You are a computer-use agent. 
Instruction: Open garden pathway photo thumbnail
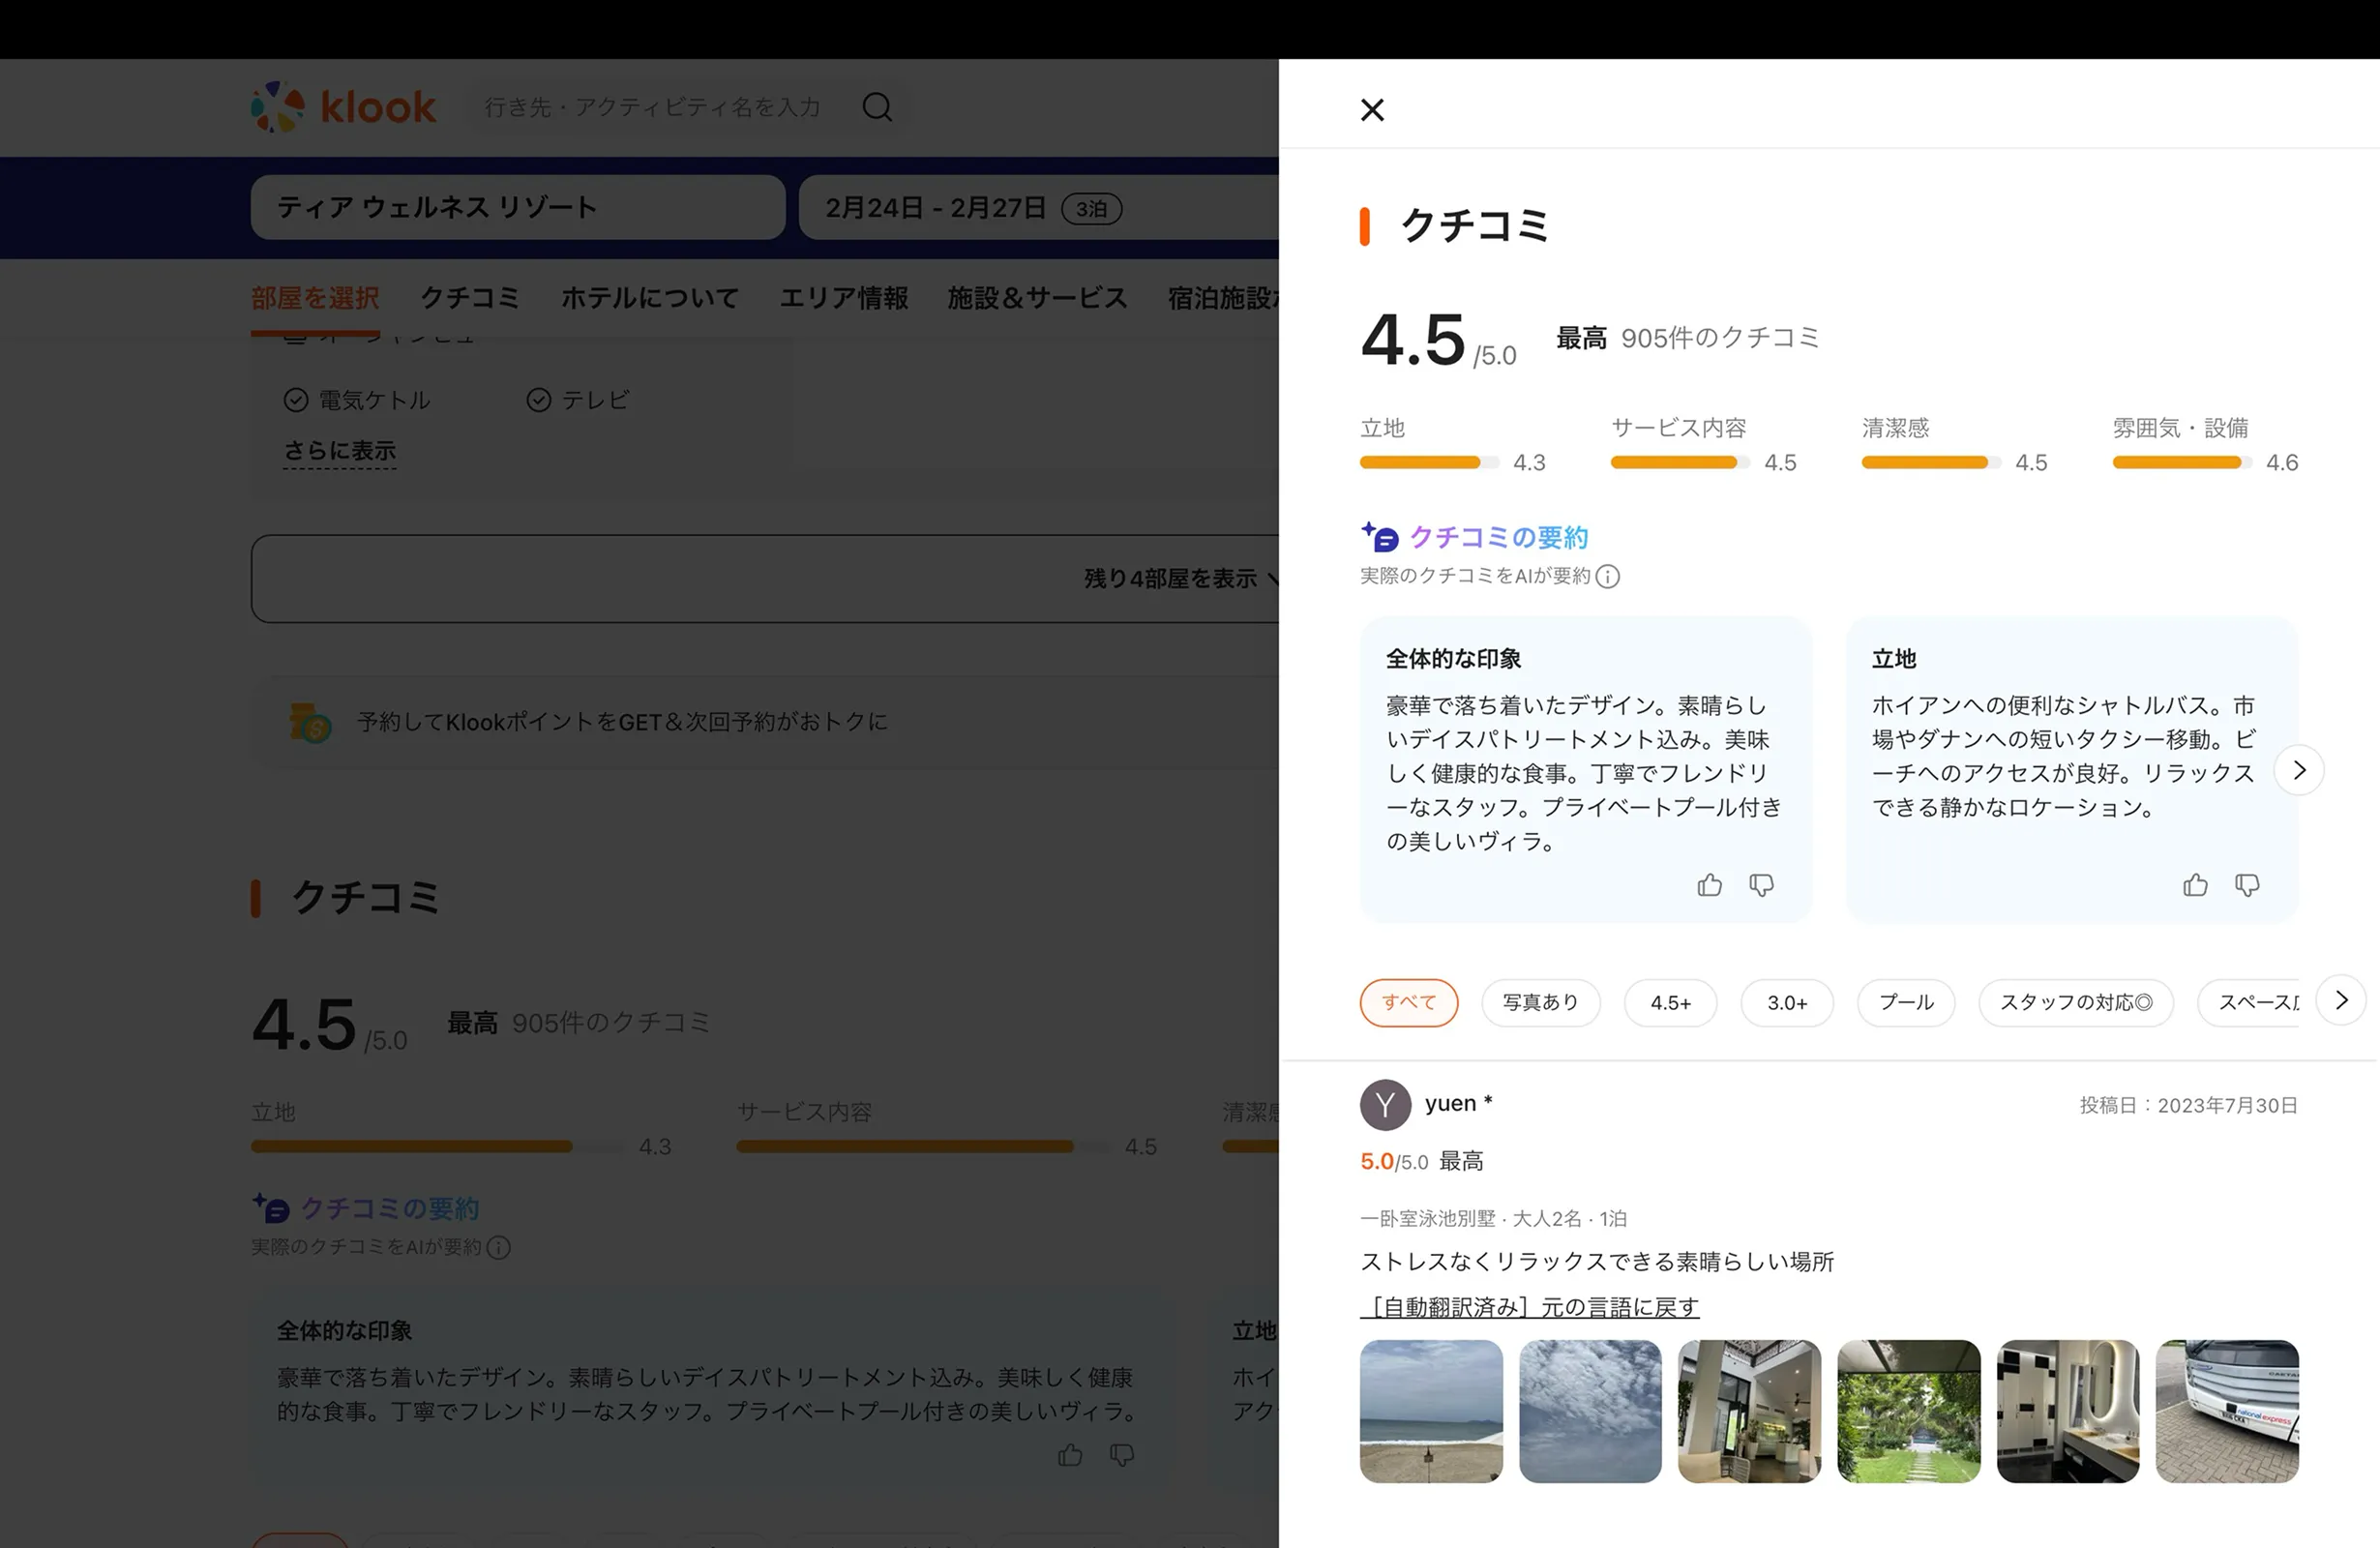coord(1909,1411)
